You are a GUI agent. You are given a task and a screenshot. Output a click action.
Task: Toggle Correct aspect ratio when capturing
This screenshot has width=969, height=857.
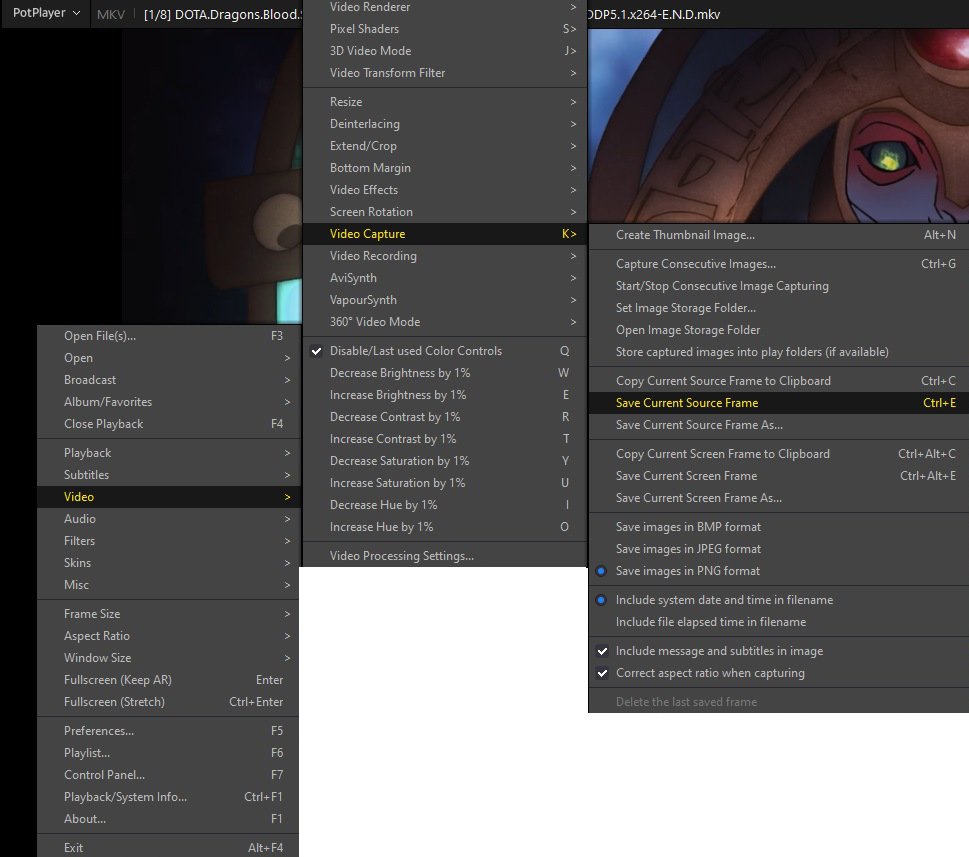pos(779,673)
